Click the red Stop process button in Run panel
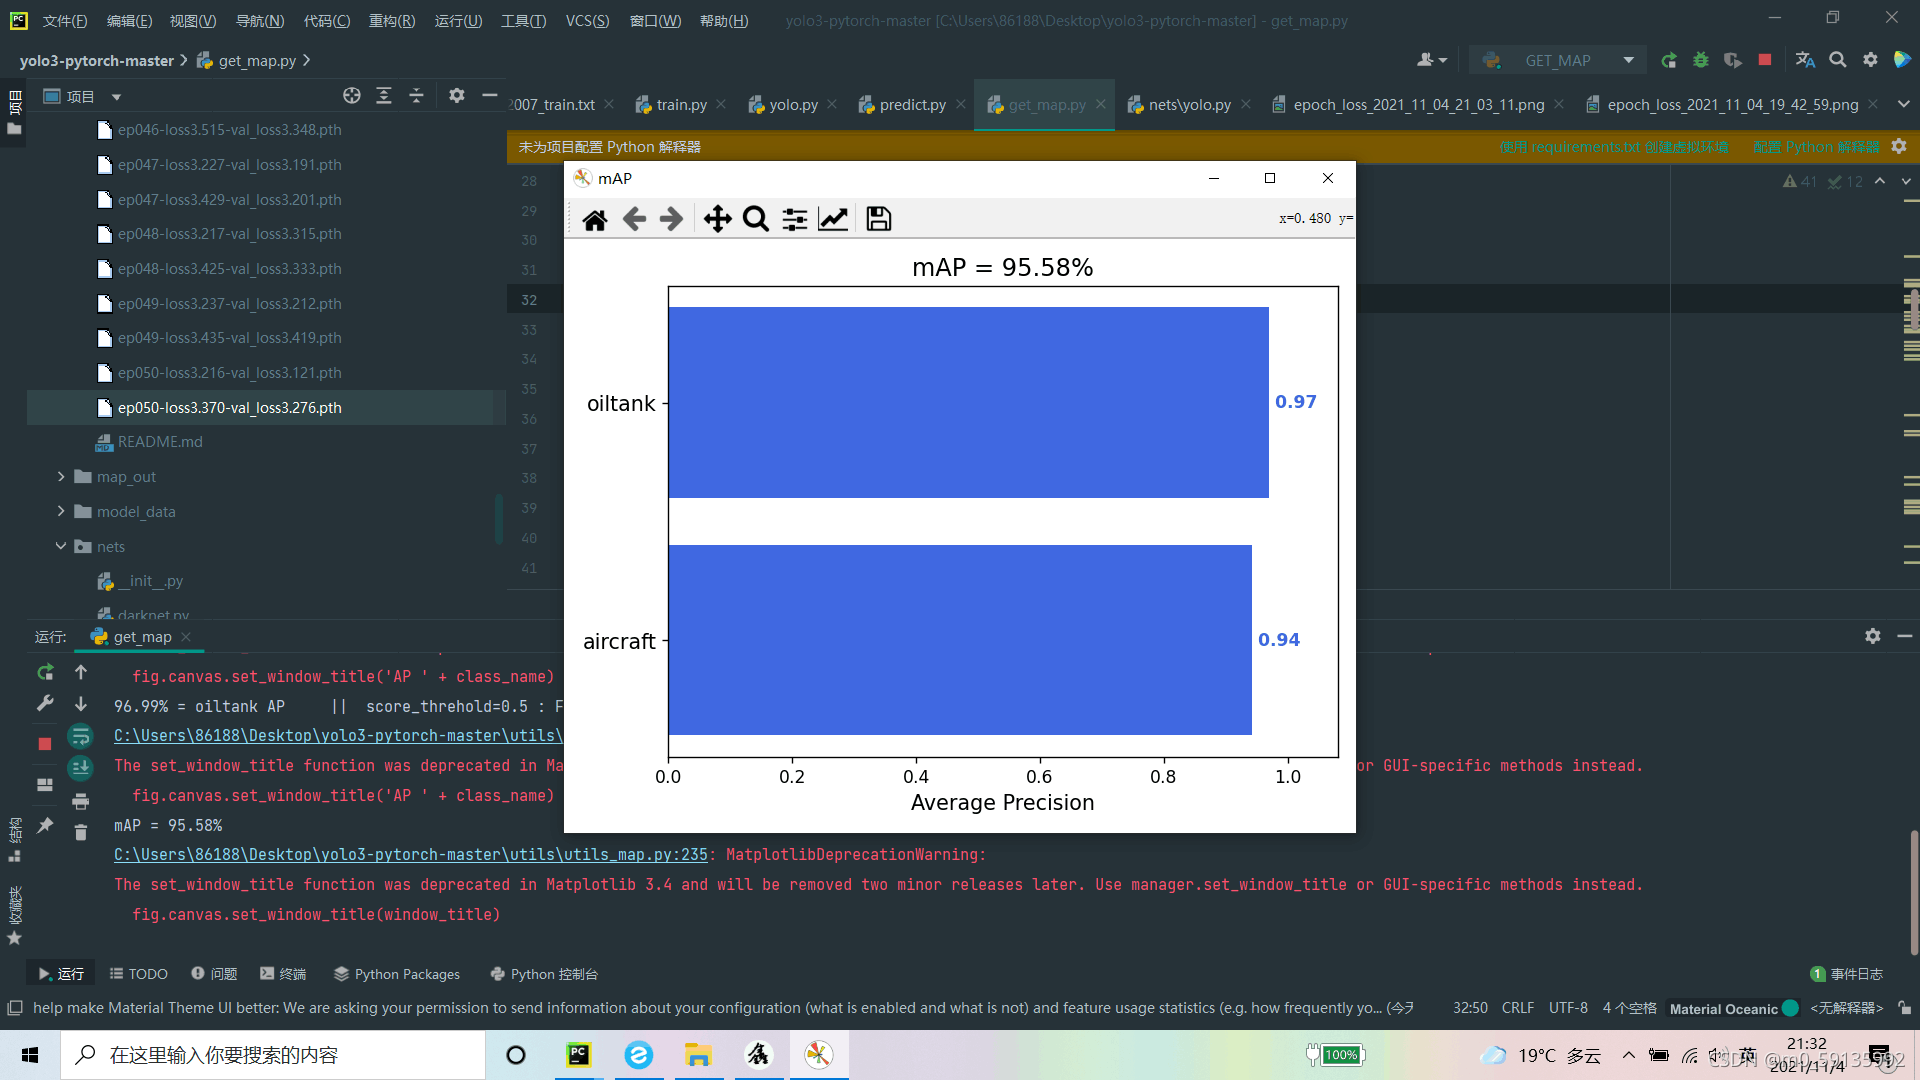 [45, 744]
